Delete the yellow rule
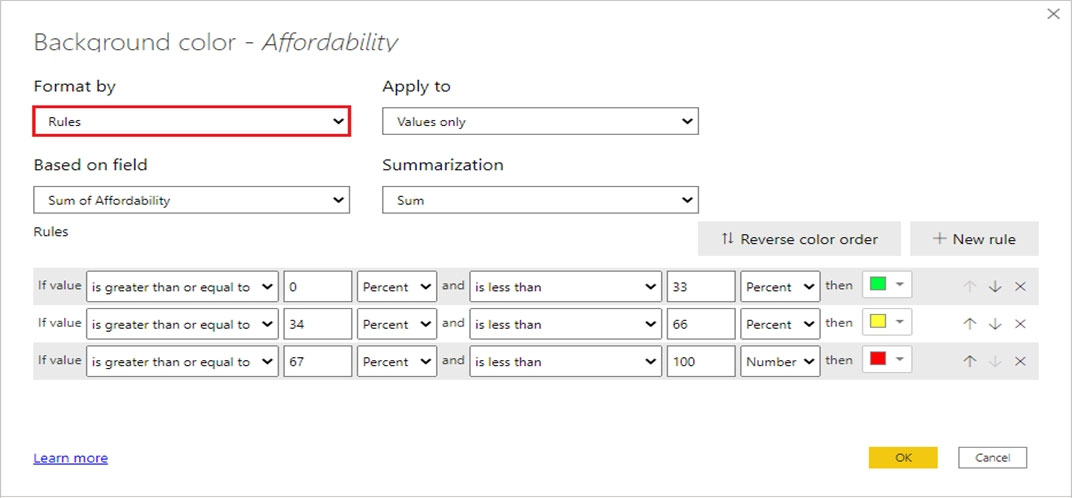The width and height of the screenshot is (1072, 498). (x=1020, y=324)
